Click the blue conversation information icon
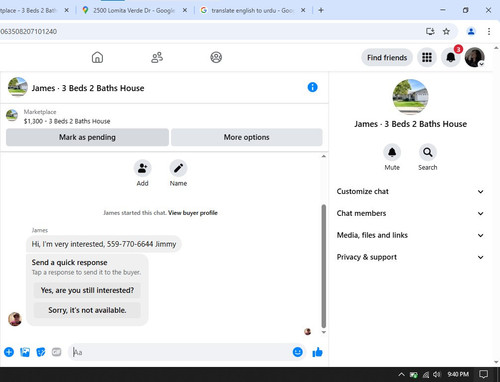 pos(312,87)
